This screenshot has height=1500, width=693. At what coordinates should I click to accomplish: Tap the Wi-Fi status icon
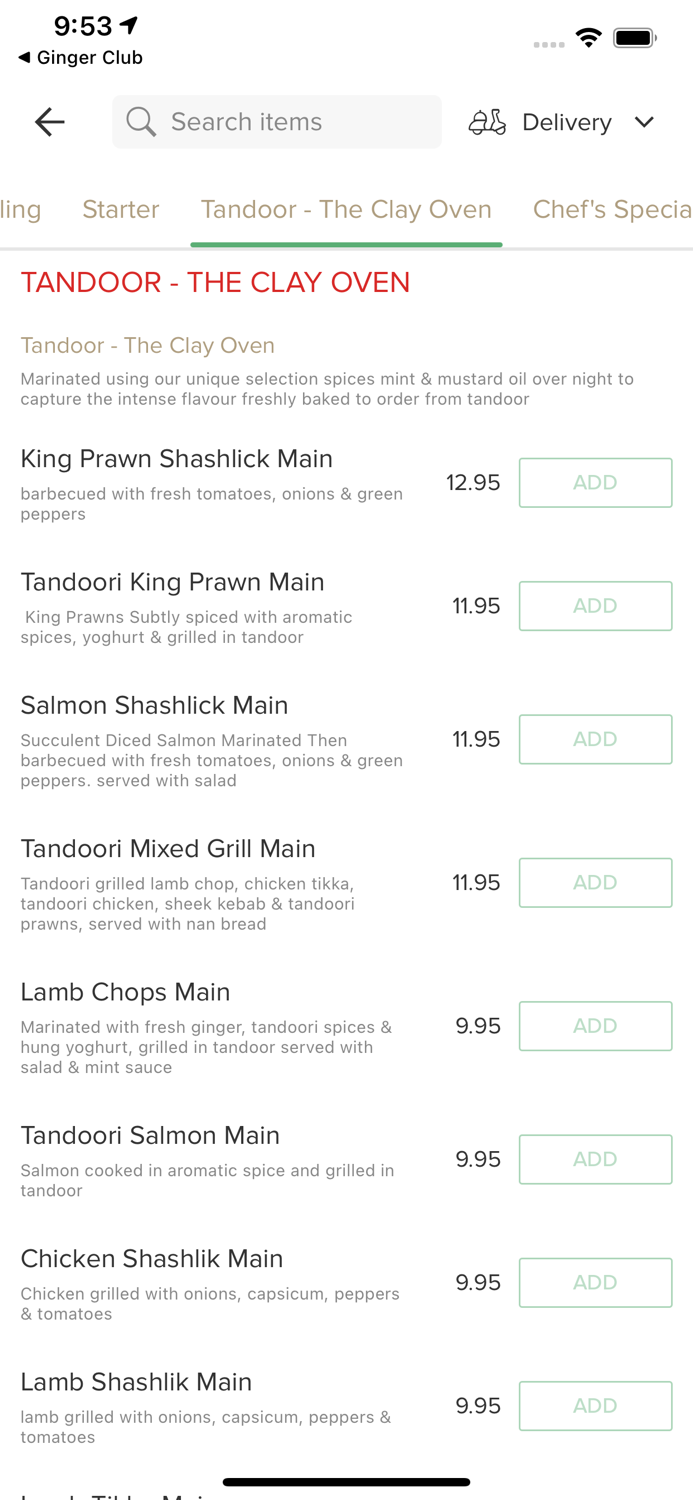[x=589, y=38]
